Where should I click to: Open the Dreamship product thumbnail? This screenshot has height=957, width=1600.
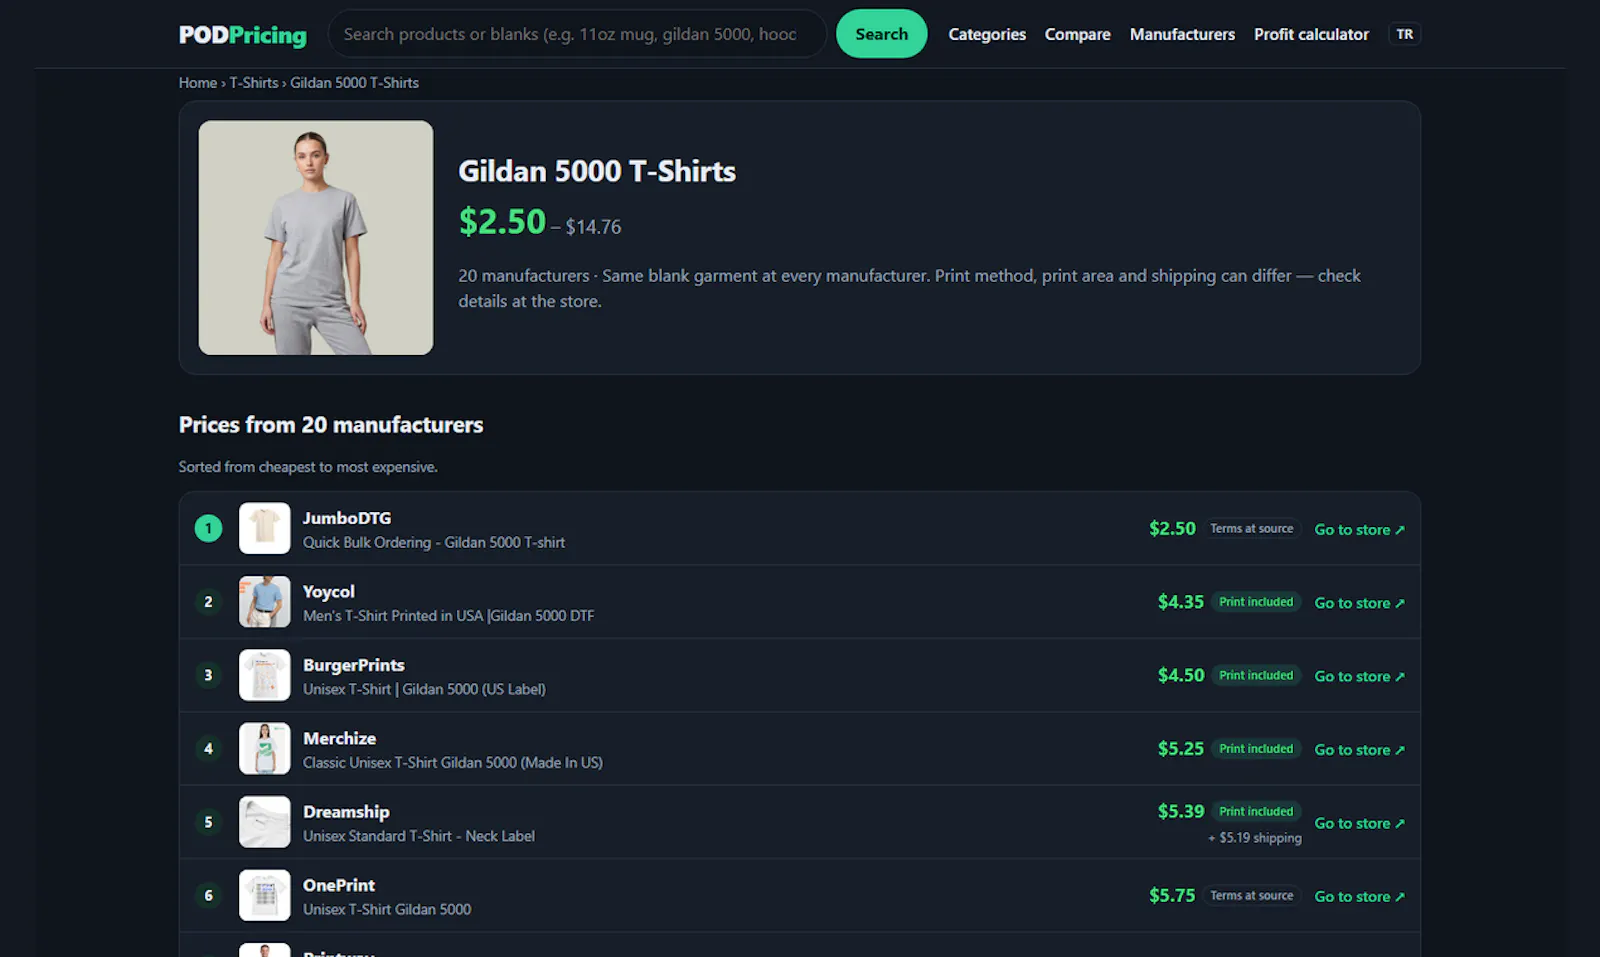click(265, 822)
